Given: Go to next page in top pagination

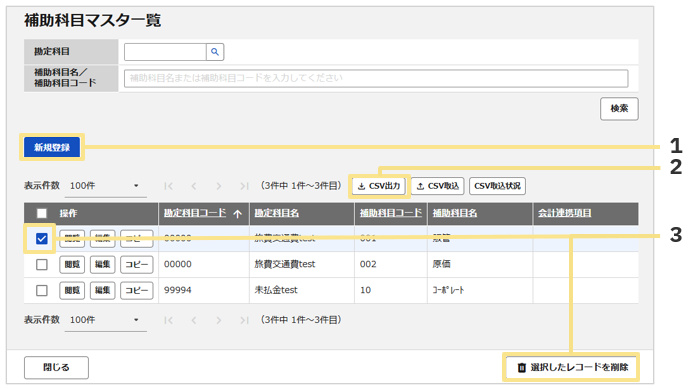Looking at the screenshot, I should click(219, 186).
